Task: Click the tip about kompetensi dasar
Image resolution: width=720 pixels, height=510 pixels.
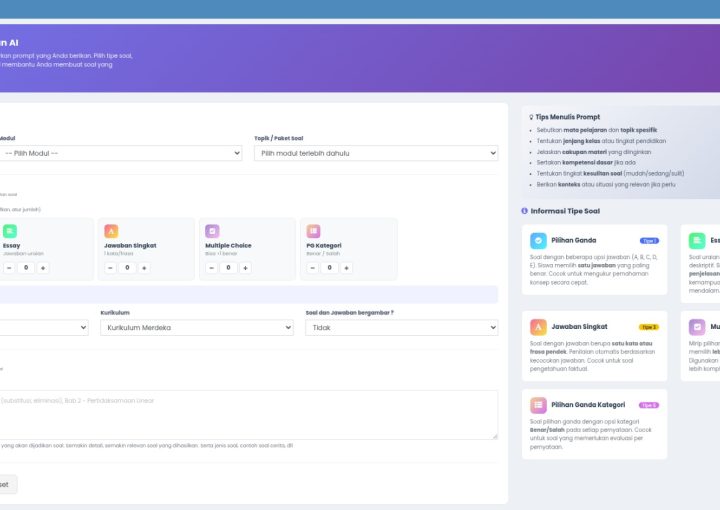Action: pos(586,163)
